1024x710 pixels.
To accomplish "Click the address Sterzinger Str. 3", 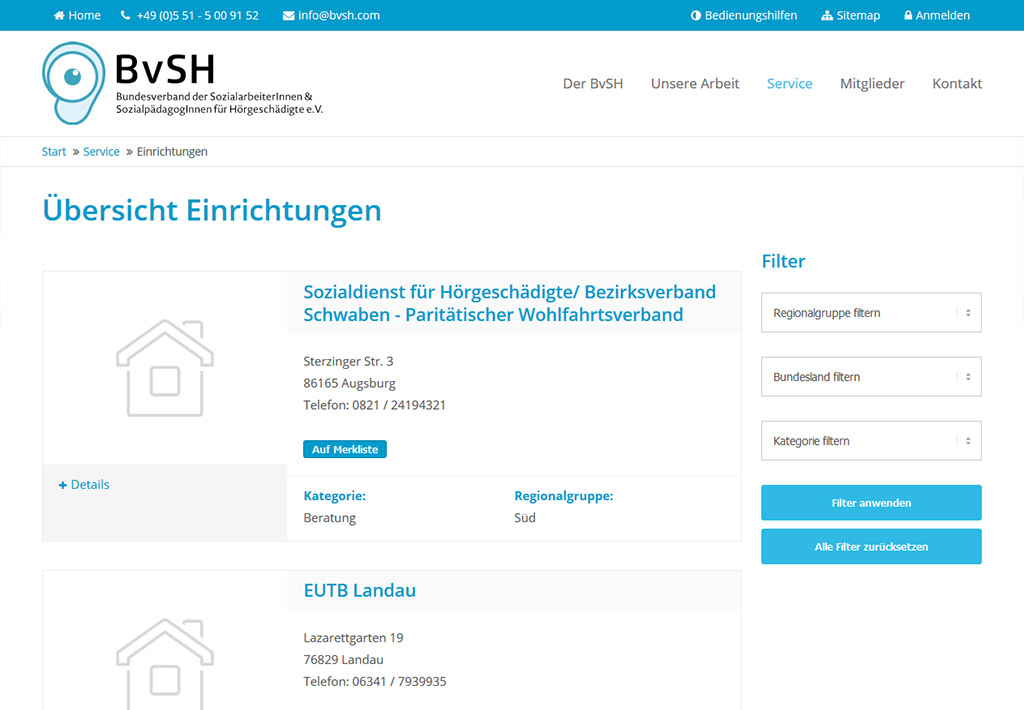I will [x=348, y=361].
